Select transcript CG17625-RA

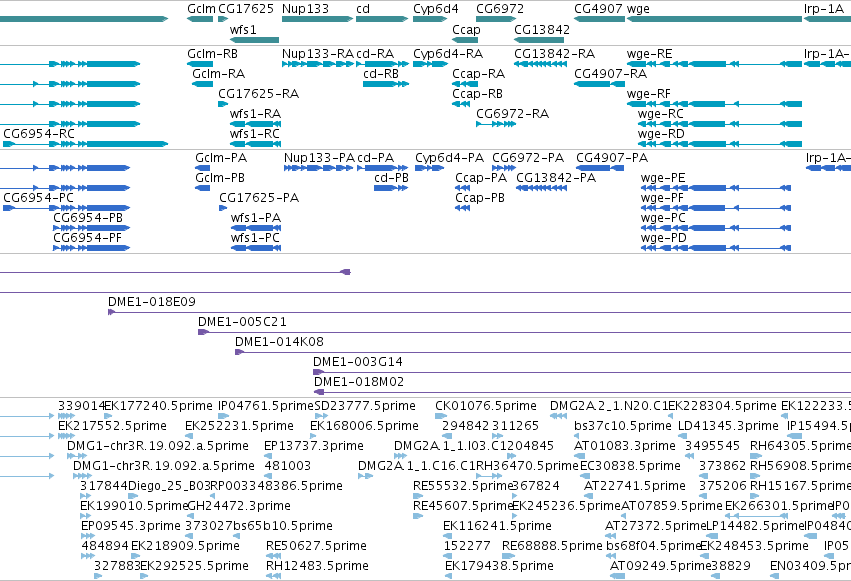(258, 94)
